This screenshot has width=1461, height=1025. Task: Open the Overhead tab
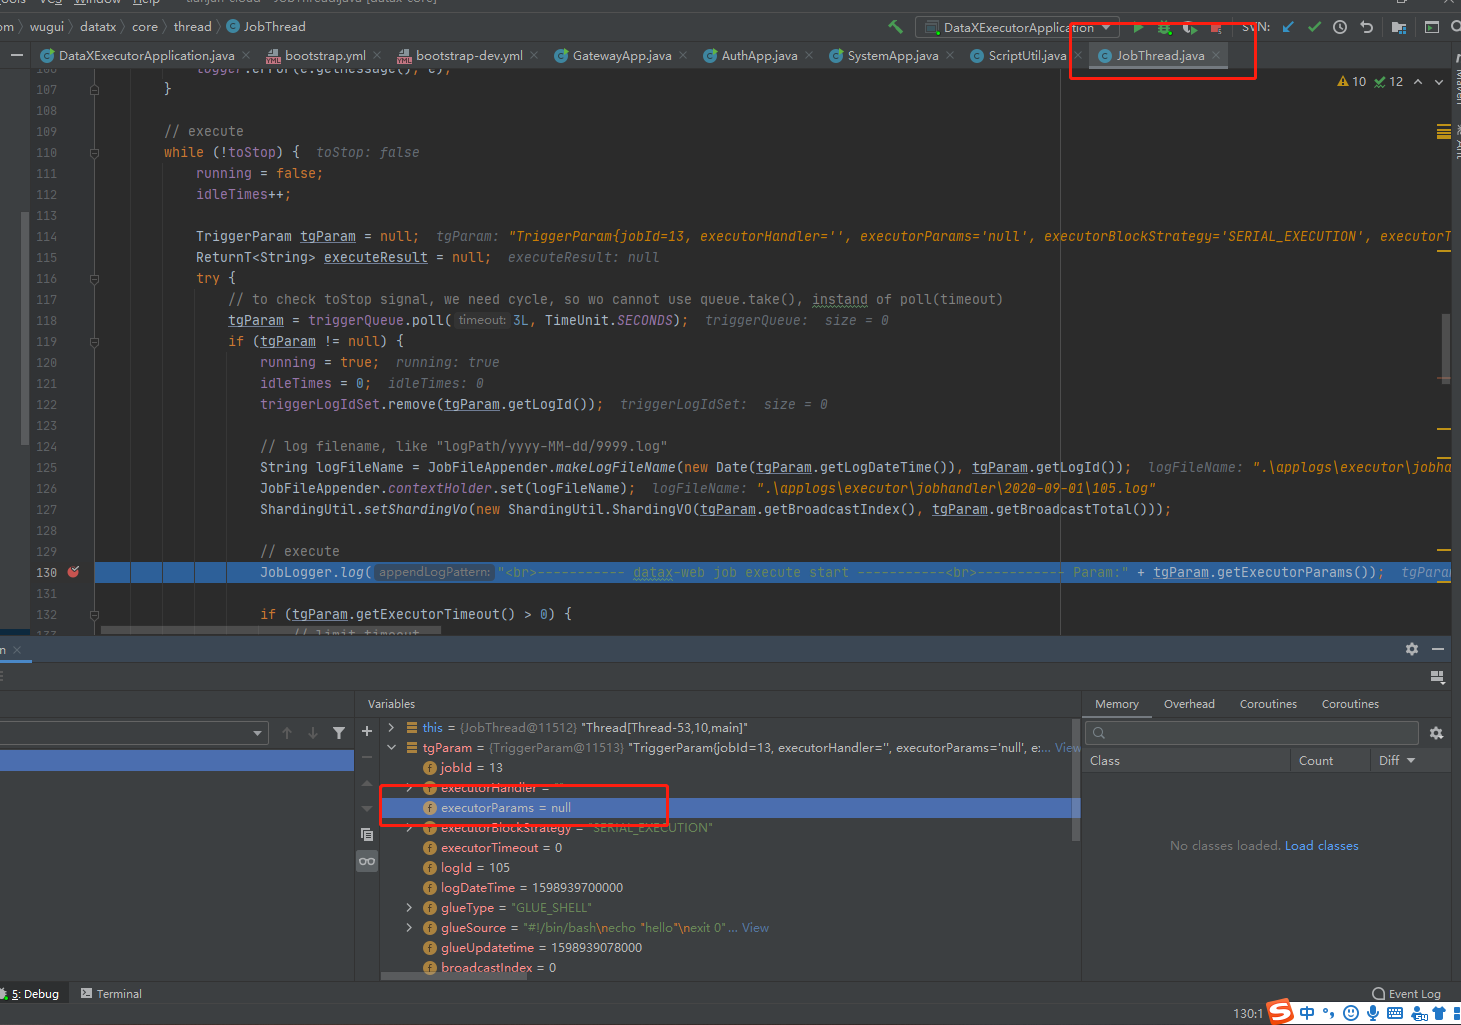coord(1189,704)
